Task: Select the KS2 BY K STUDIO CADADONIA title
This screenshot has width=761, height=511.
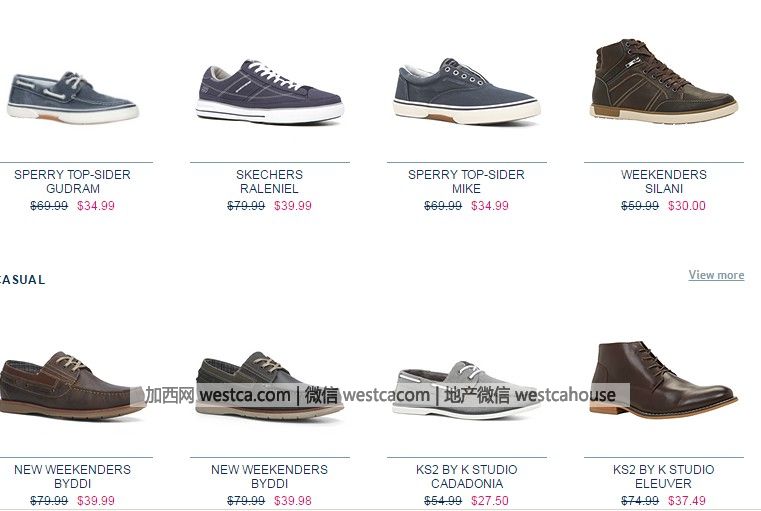Action: 466,477
